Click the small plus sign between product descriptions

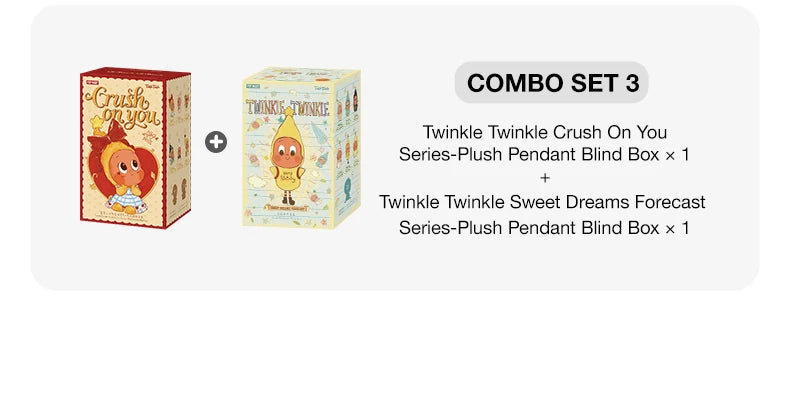point(544,178)
